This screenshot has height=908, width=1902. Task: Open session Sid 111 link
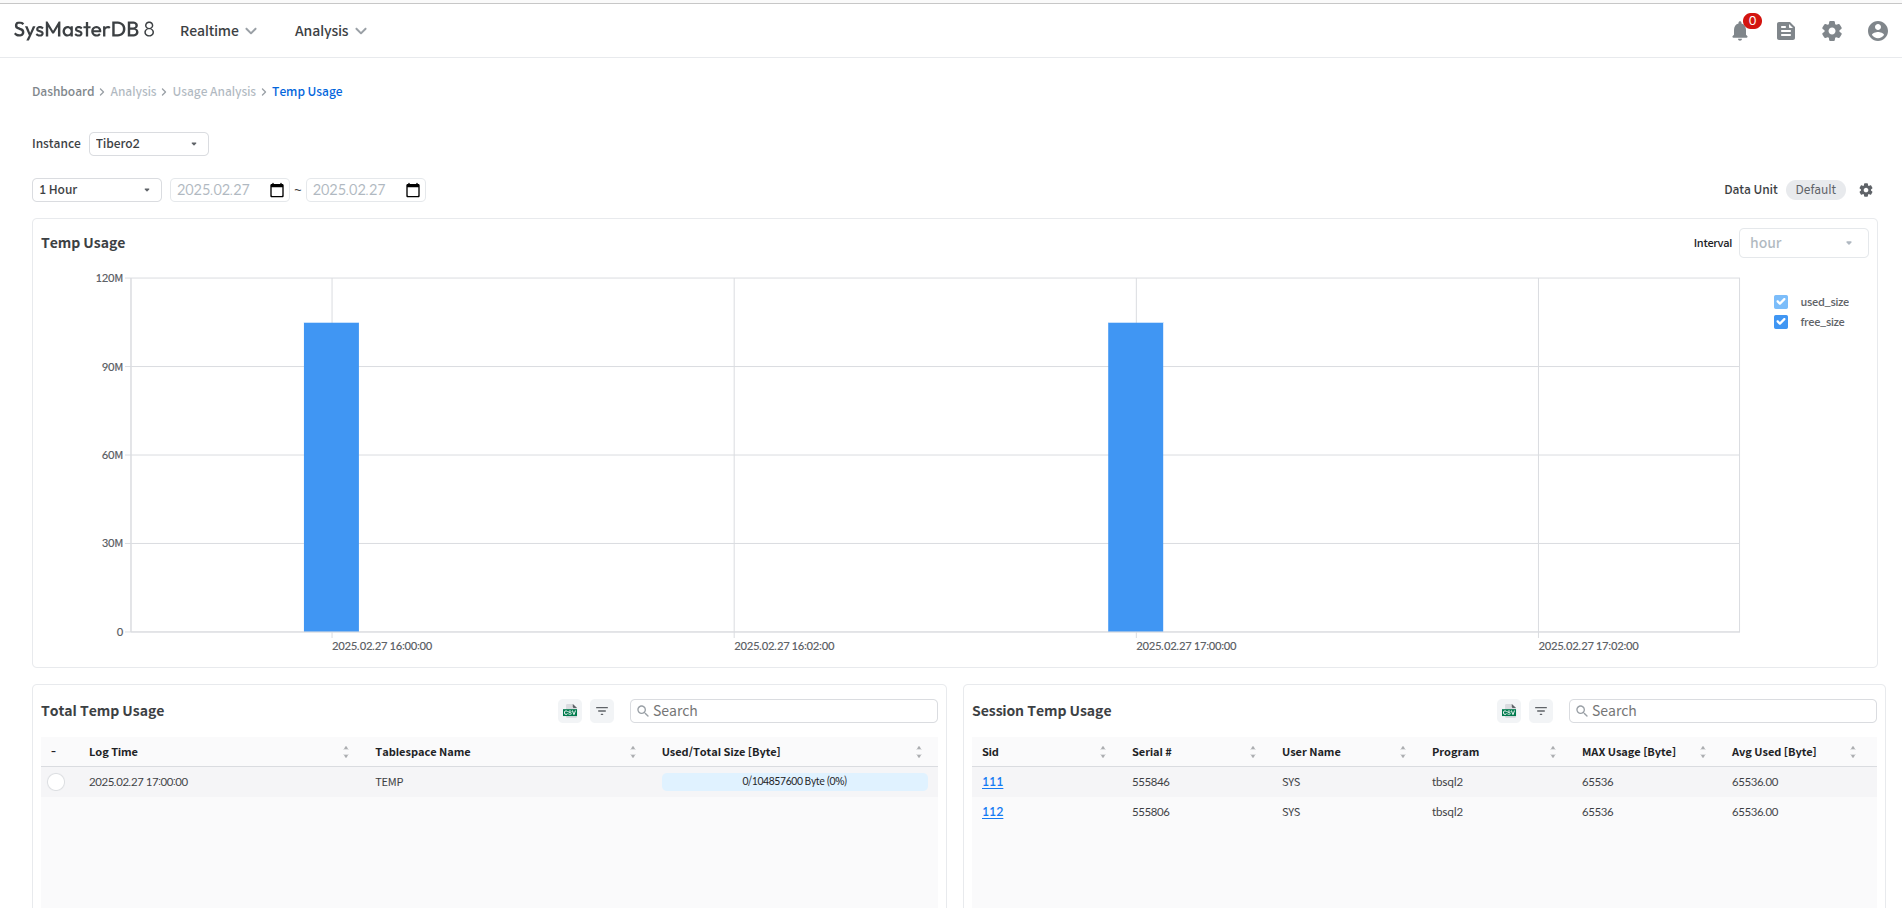992,782
